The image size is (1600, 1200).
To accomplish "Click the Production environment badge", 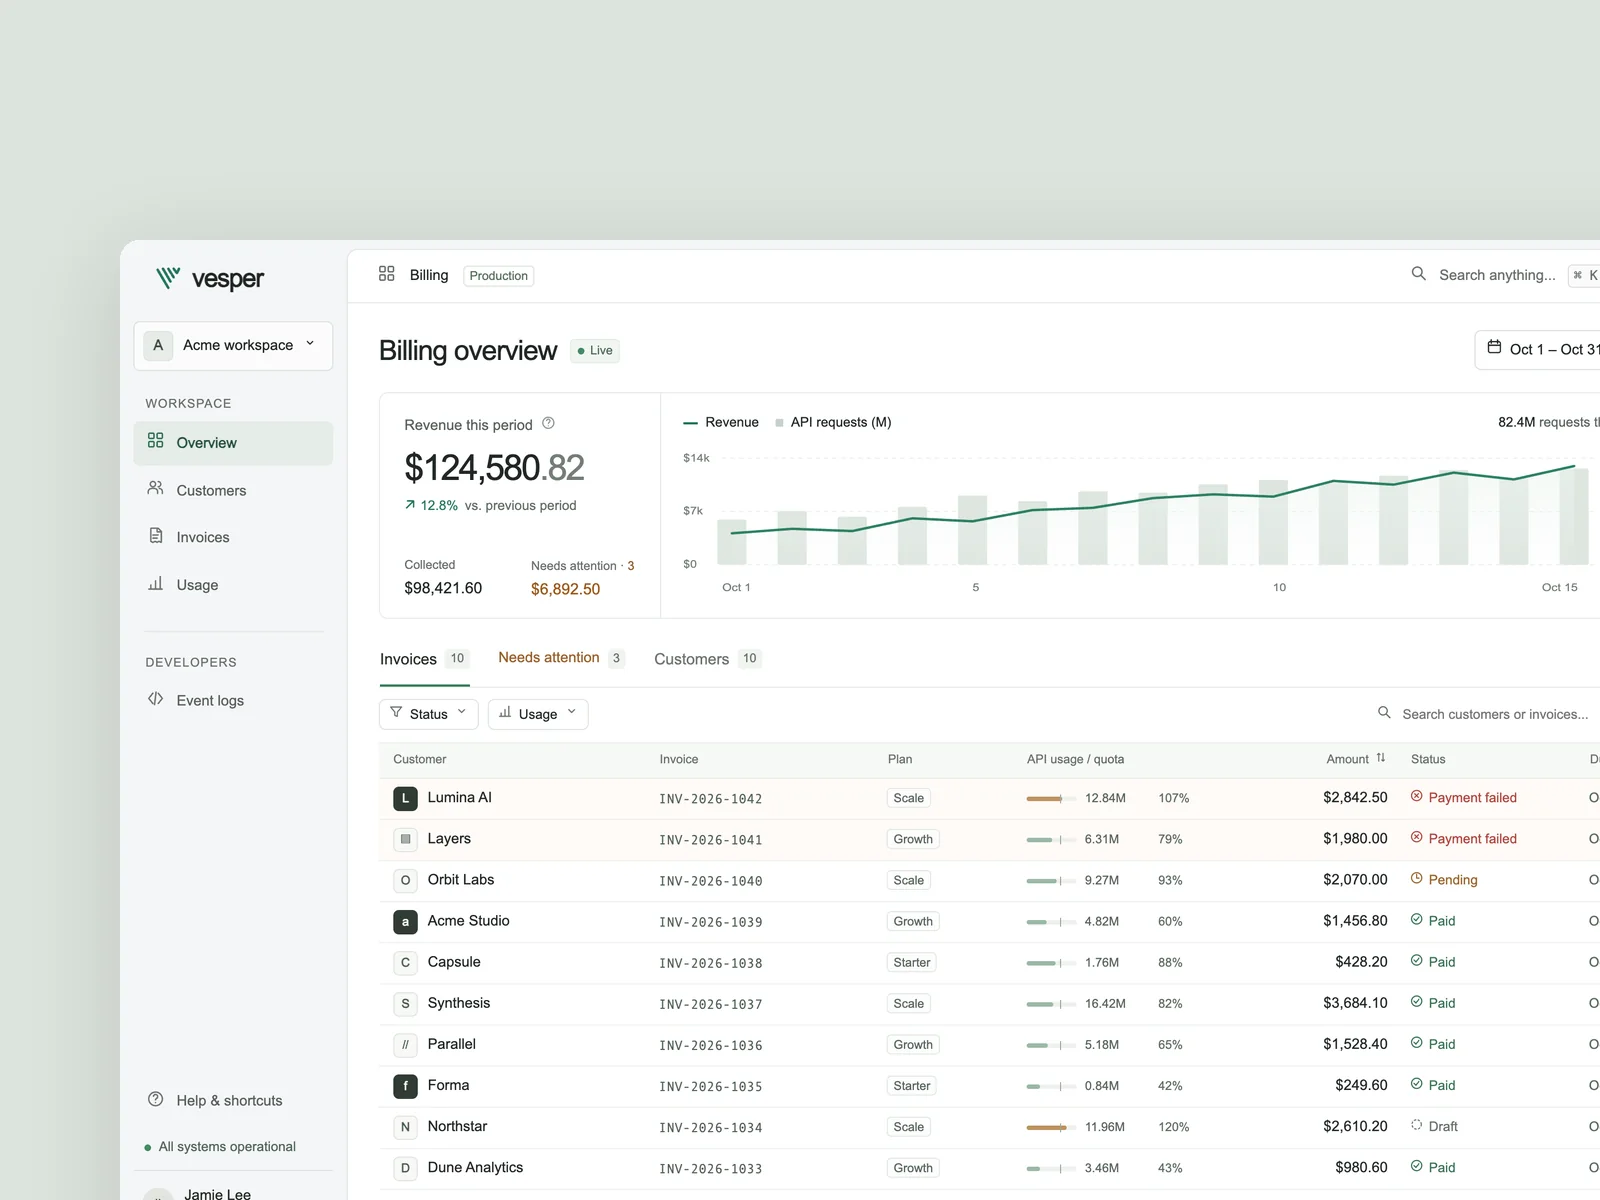I will [499, 276].
